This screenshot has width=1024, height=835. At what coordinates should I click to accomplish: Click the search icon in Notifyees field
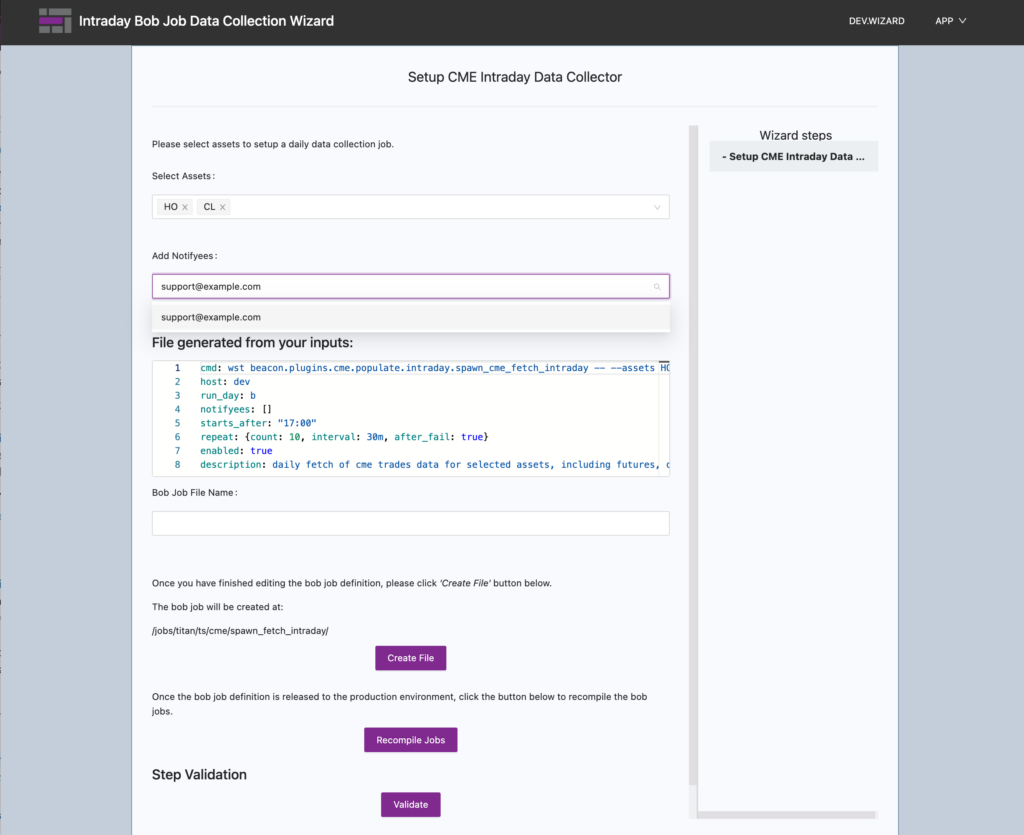[657, 287]
